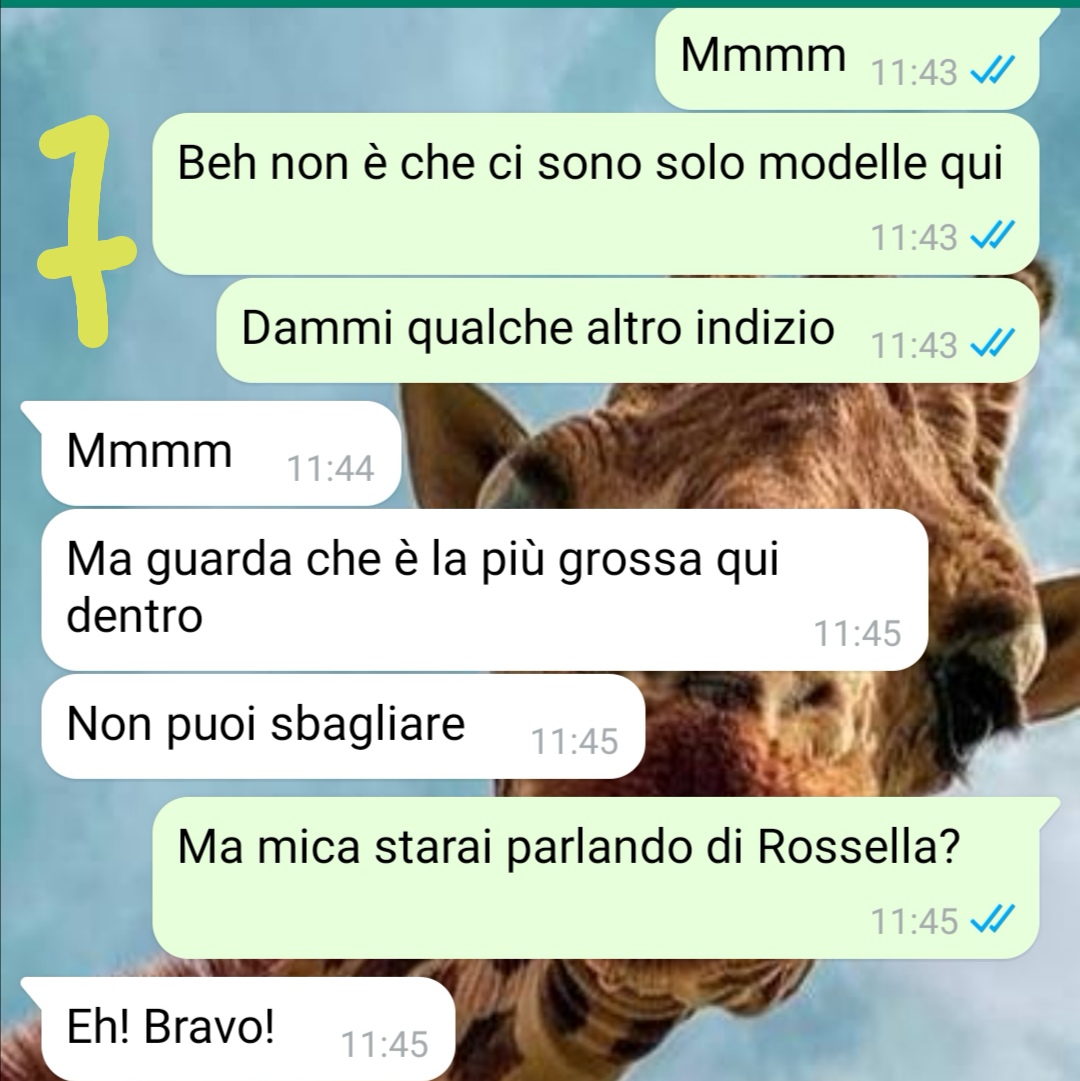The width and height of the screenshot is (1080, 1081).
Task: Tap the read ticks on the Rossella message
Action: (x=992, y=920)
